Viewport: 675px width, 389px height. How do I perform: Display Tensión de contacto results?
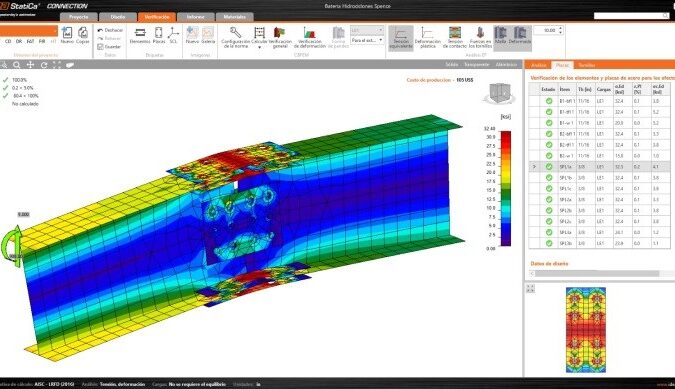click(x=455, y=37)
